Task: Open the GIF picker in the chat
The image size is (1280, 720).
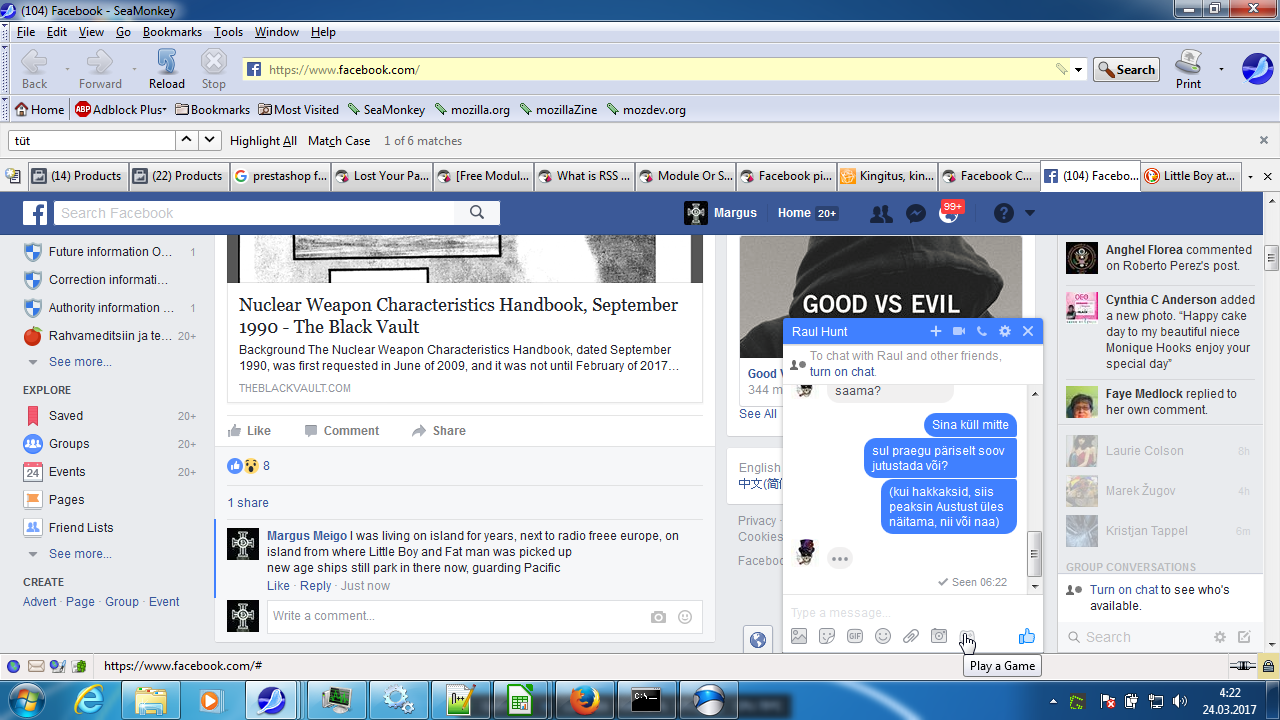Action: click(855, 636)
